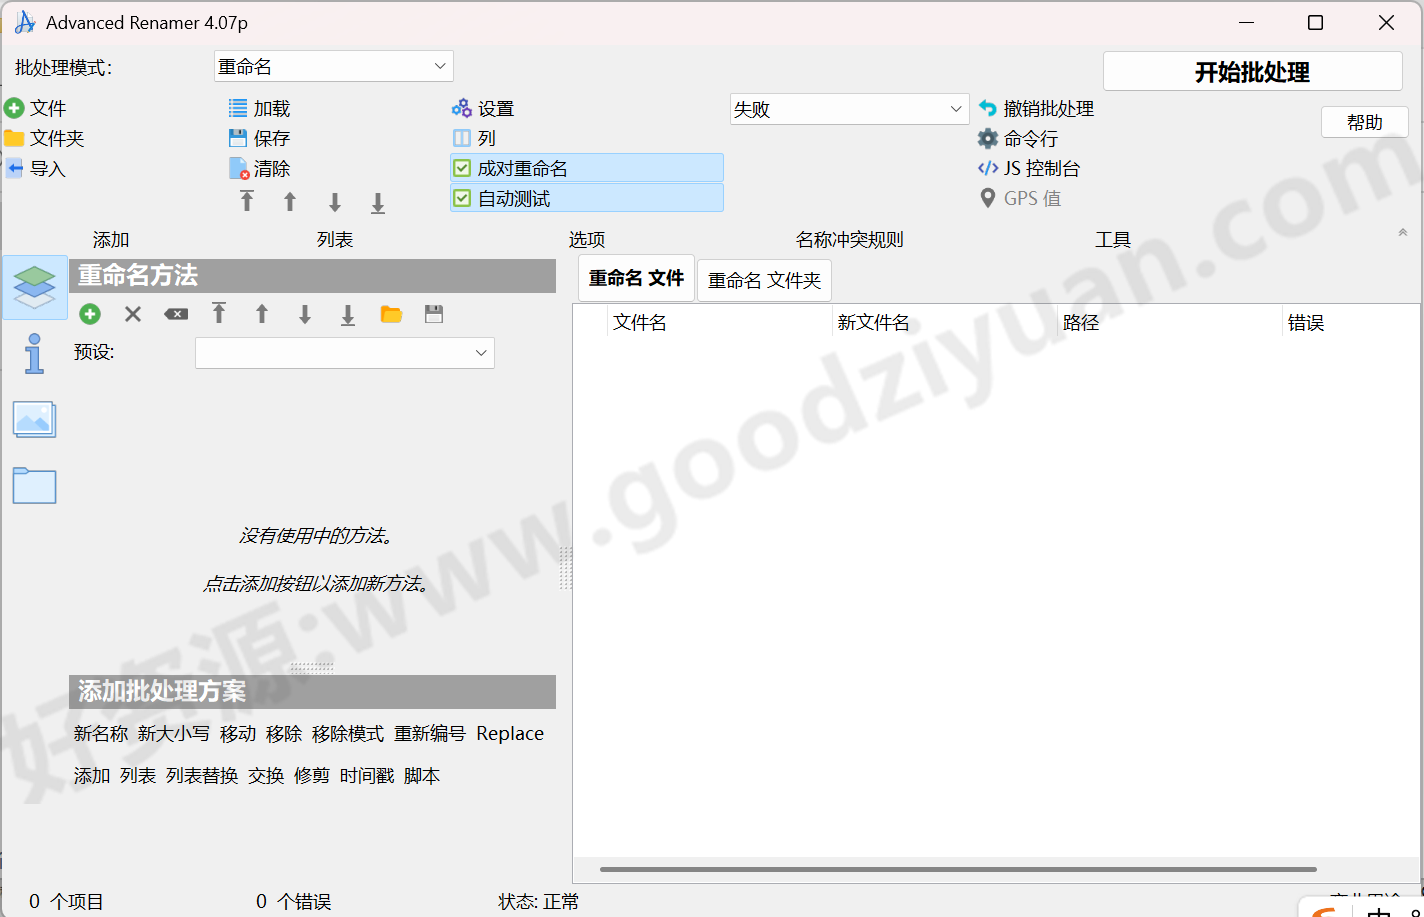1424x917 pixels.
Task: Expand the 预设 (preset) dropdown
Action: coord(344,352)
